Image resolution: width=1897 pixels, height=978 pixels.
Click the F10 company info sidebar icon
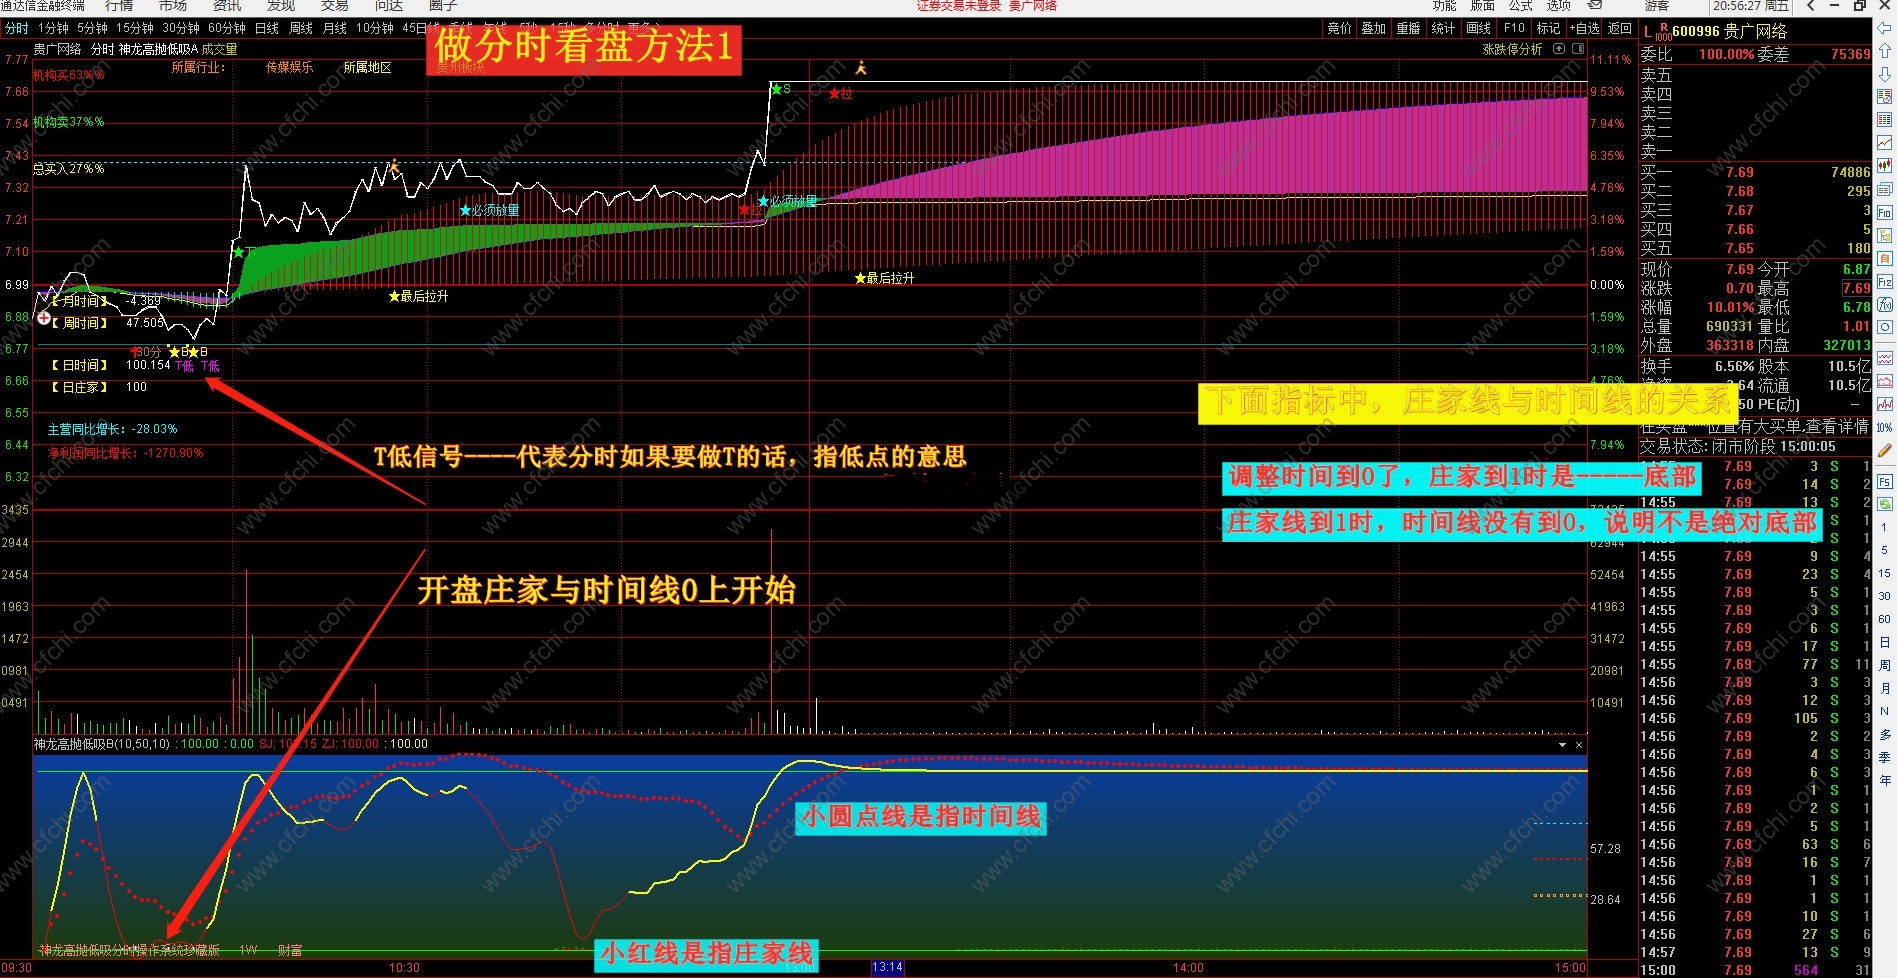click(1885, 212)
